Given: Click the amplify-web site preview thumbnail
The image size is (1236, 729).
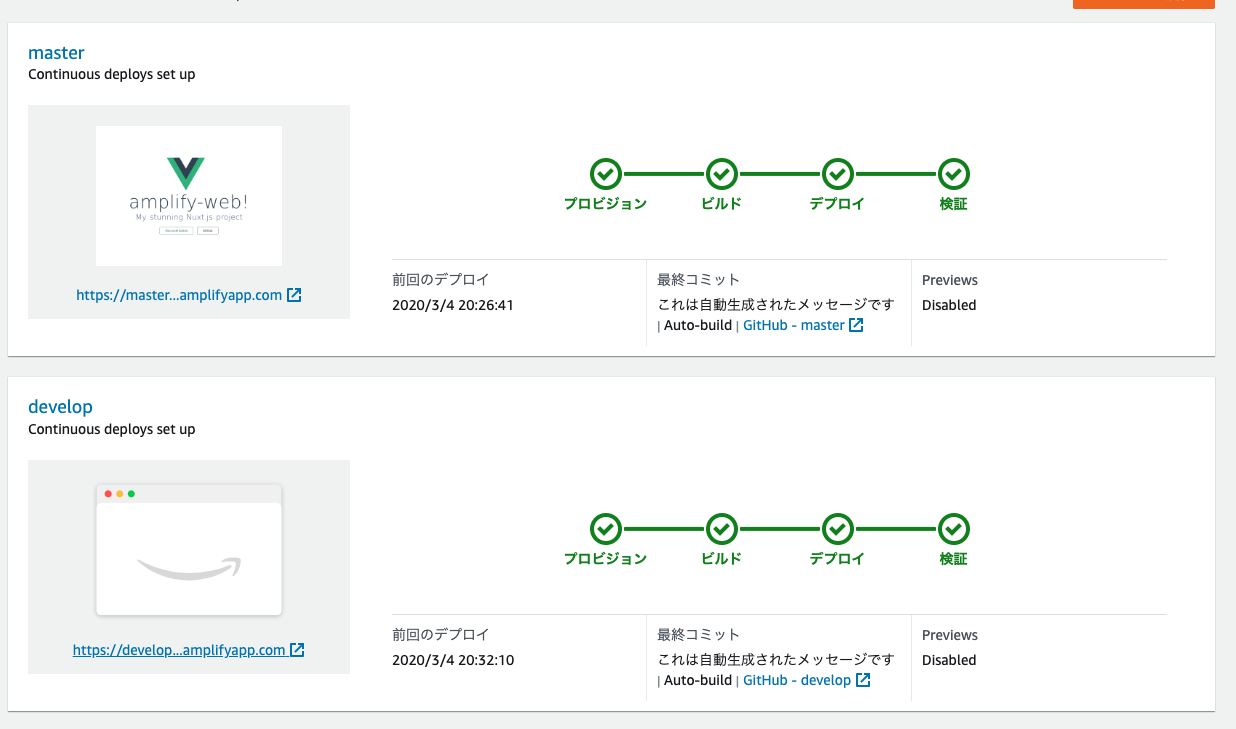Looking at the screenshot, I should click(188, 195).
